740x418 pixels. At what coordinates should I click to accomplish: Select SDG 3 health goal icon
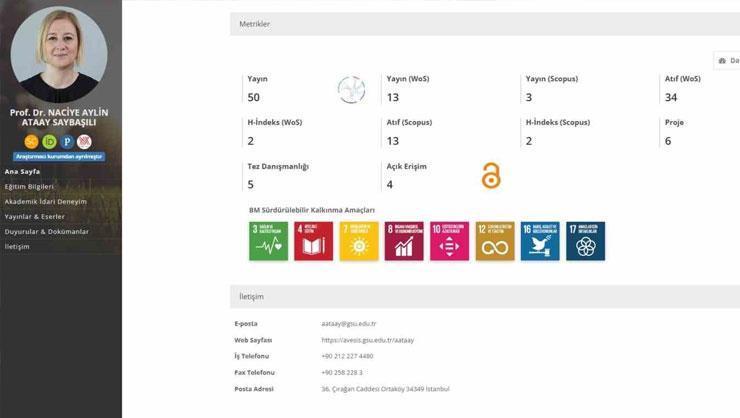click(x=268, y=241)
